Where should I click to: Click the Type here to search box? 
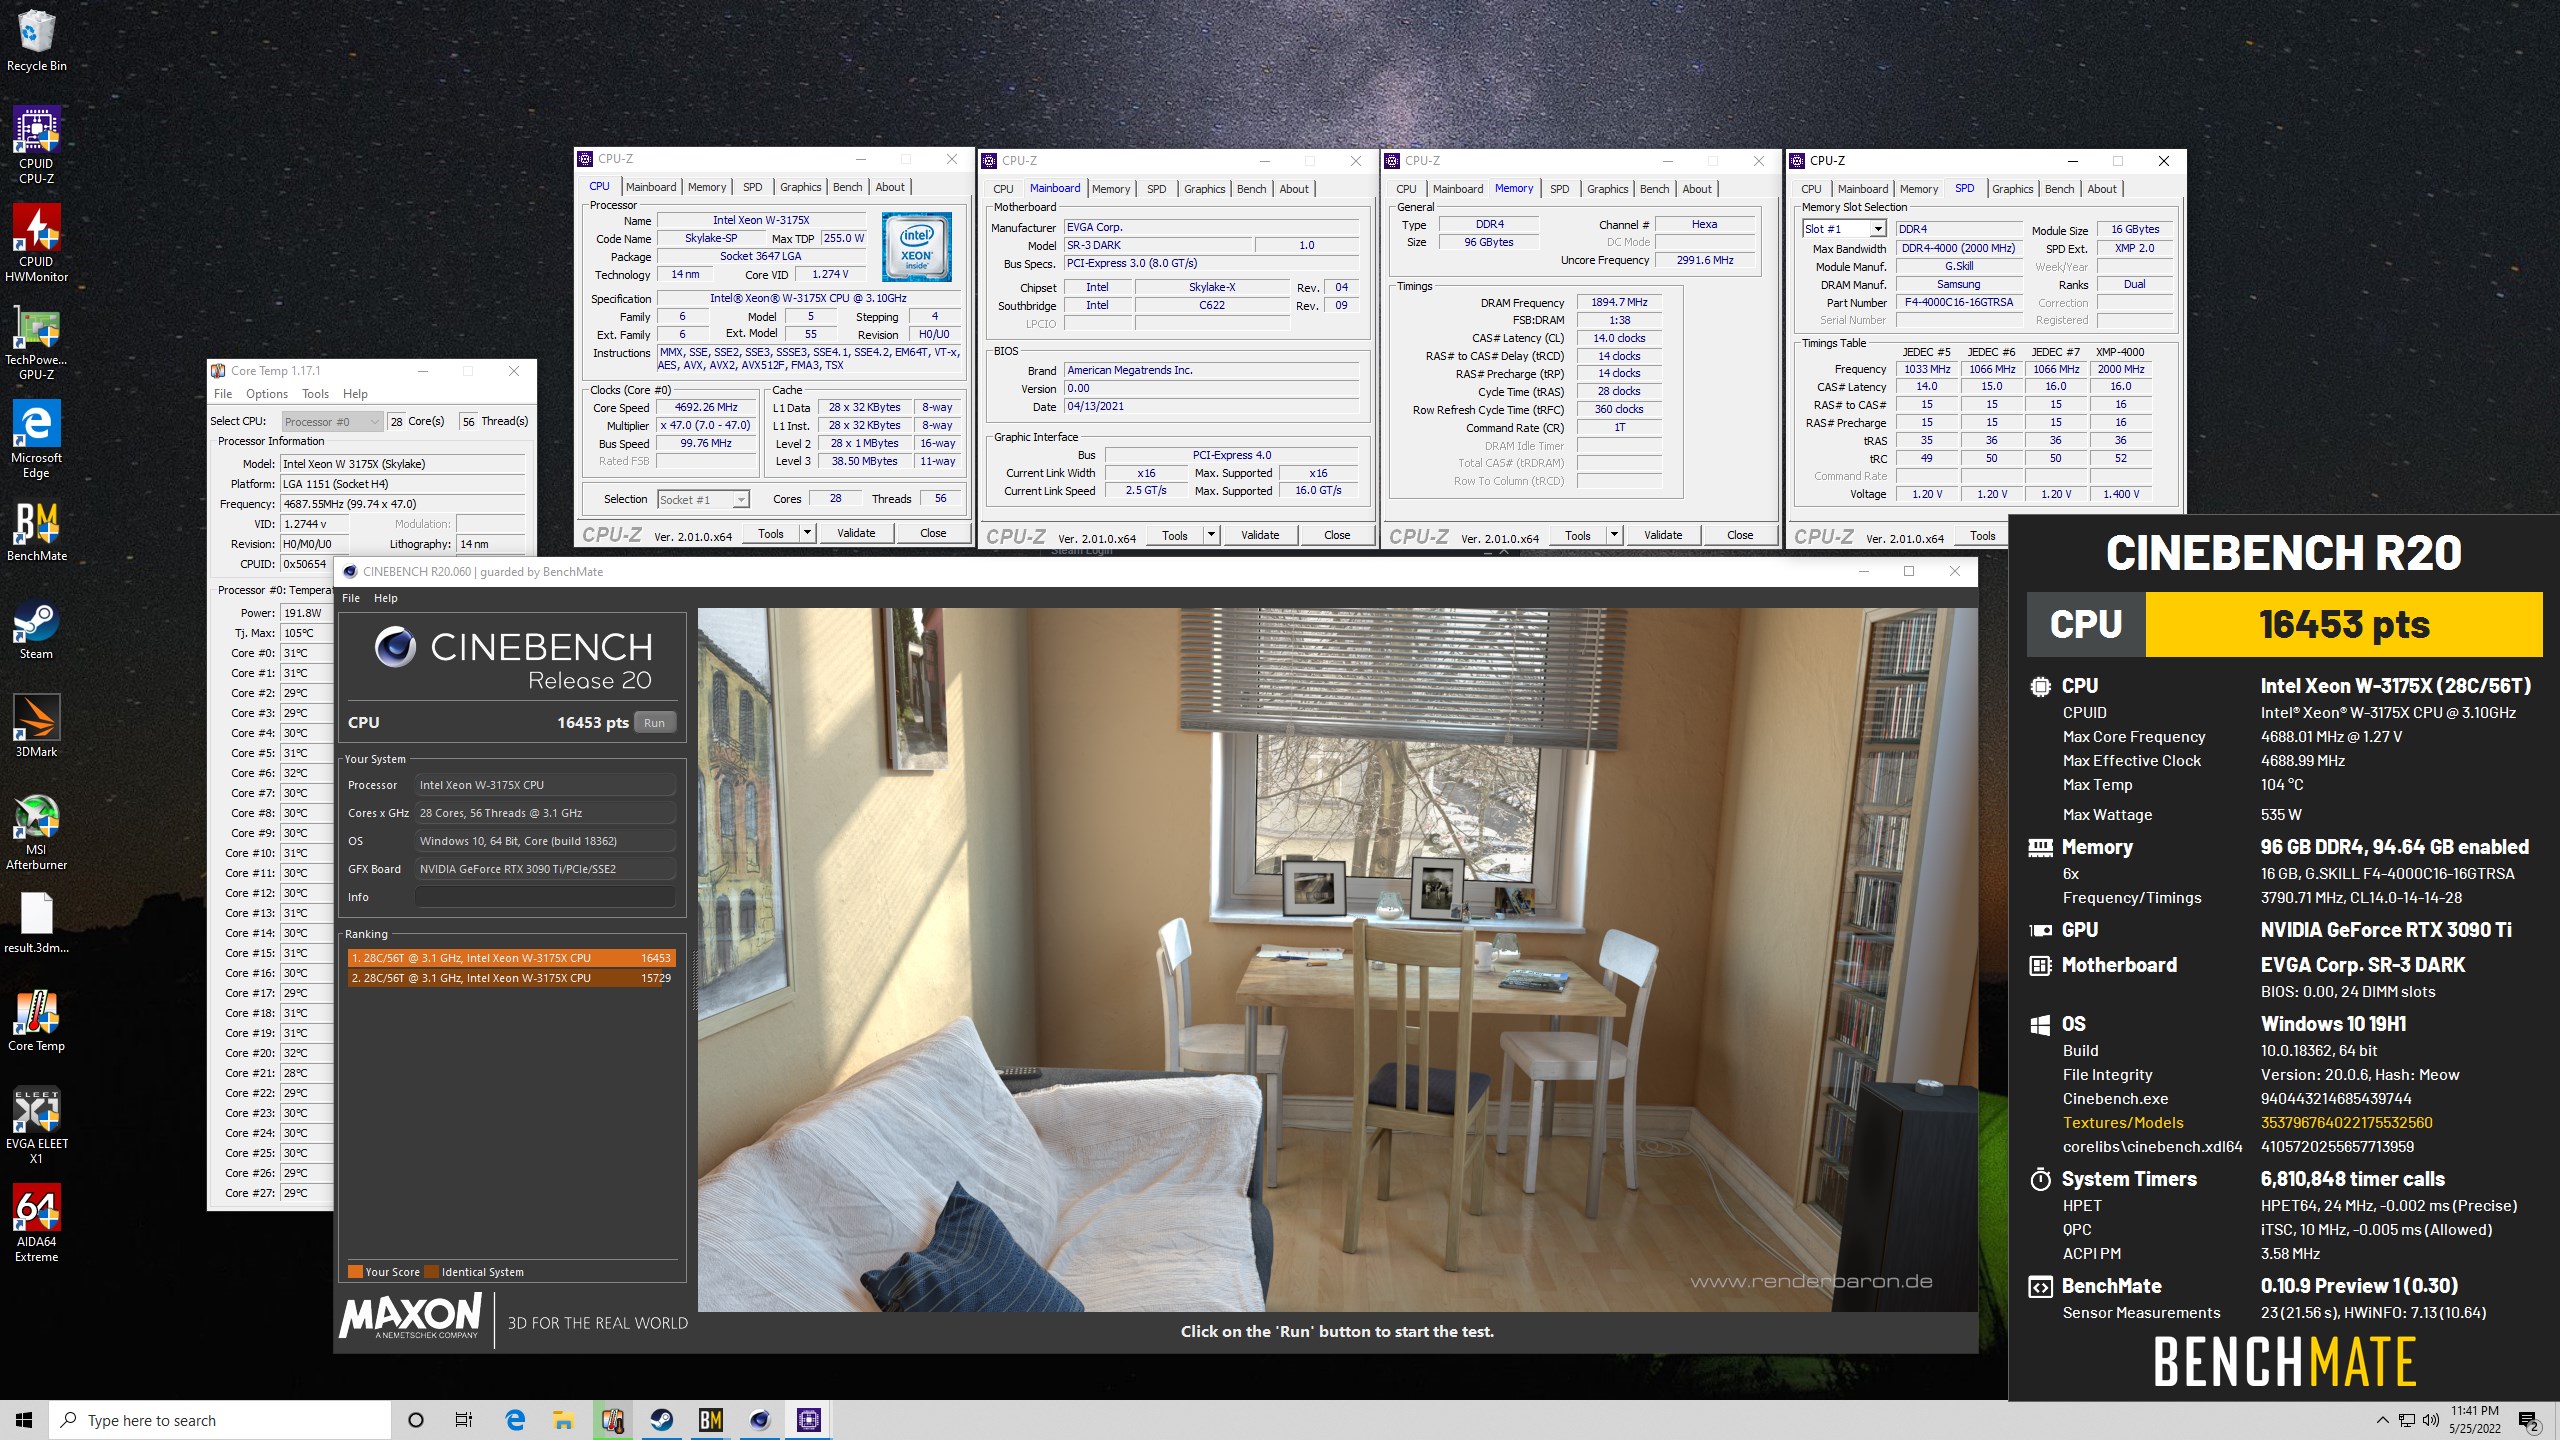point(220,1420)
